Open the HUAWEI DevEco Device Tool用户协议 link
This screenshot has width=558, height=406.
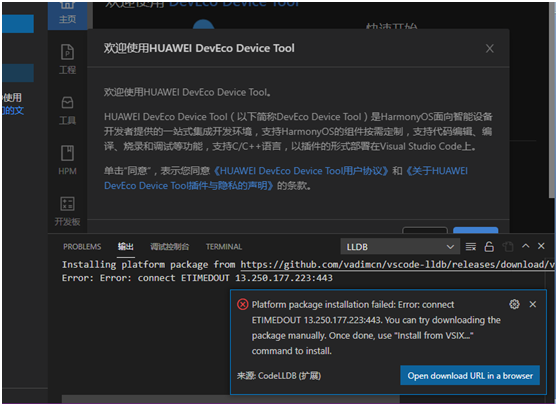pos(301,171)
